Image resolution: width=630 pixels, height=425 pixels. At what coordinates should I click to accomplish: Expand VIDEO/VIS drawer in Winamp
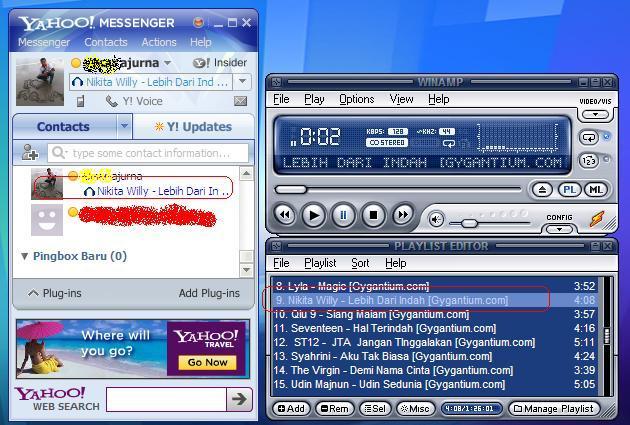click(x=595, y=114)
